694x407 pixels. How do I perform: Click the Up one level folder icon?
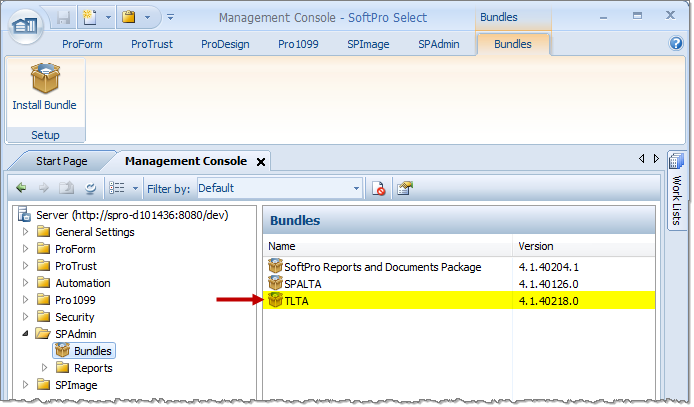pyautogui.click(x=66, y=188)
